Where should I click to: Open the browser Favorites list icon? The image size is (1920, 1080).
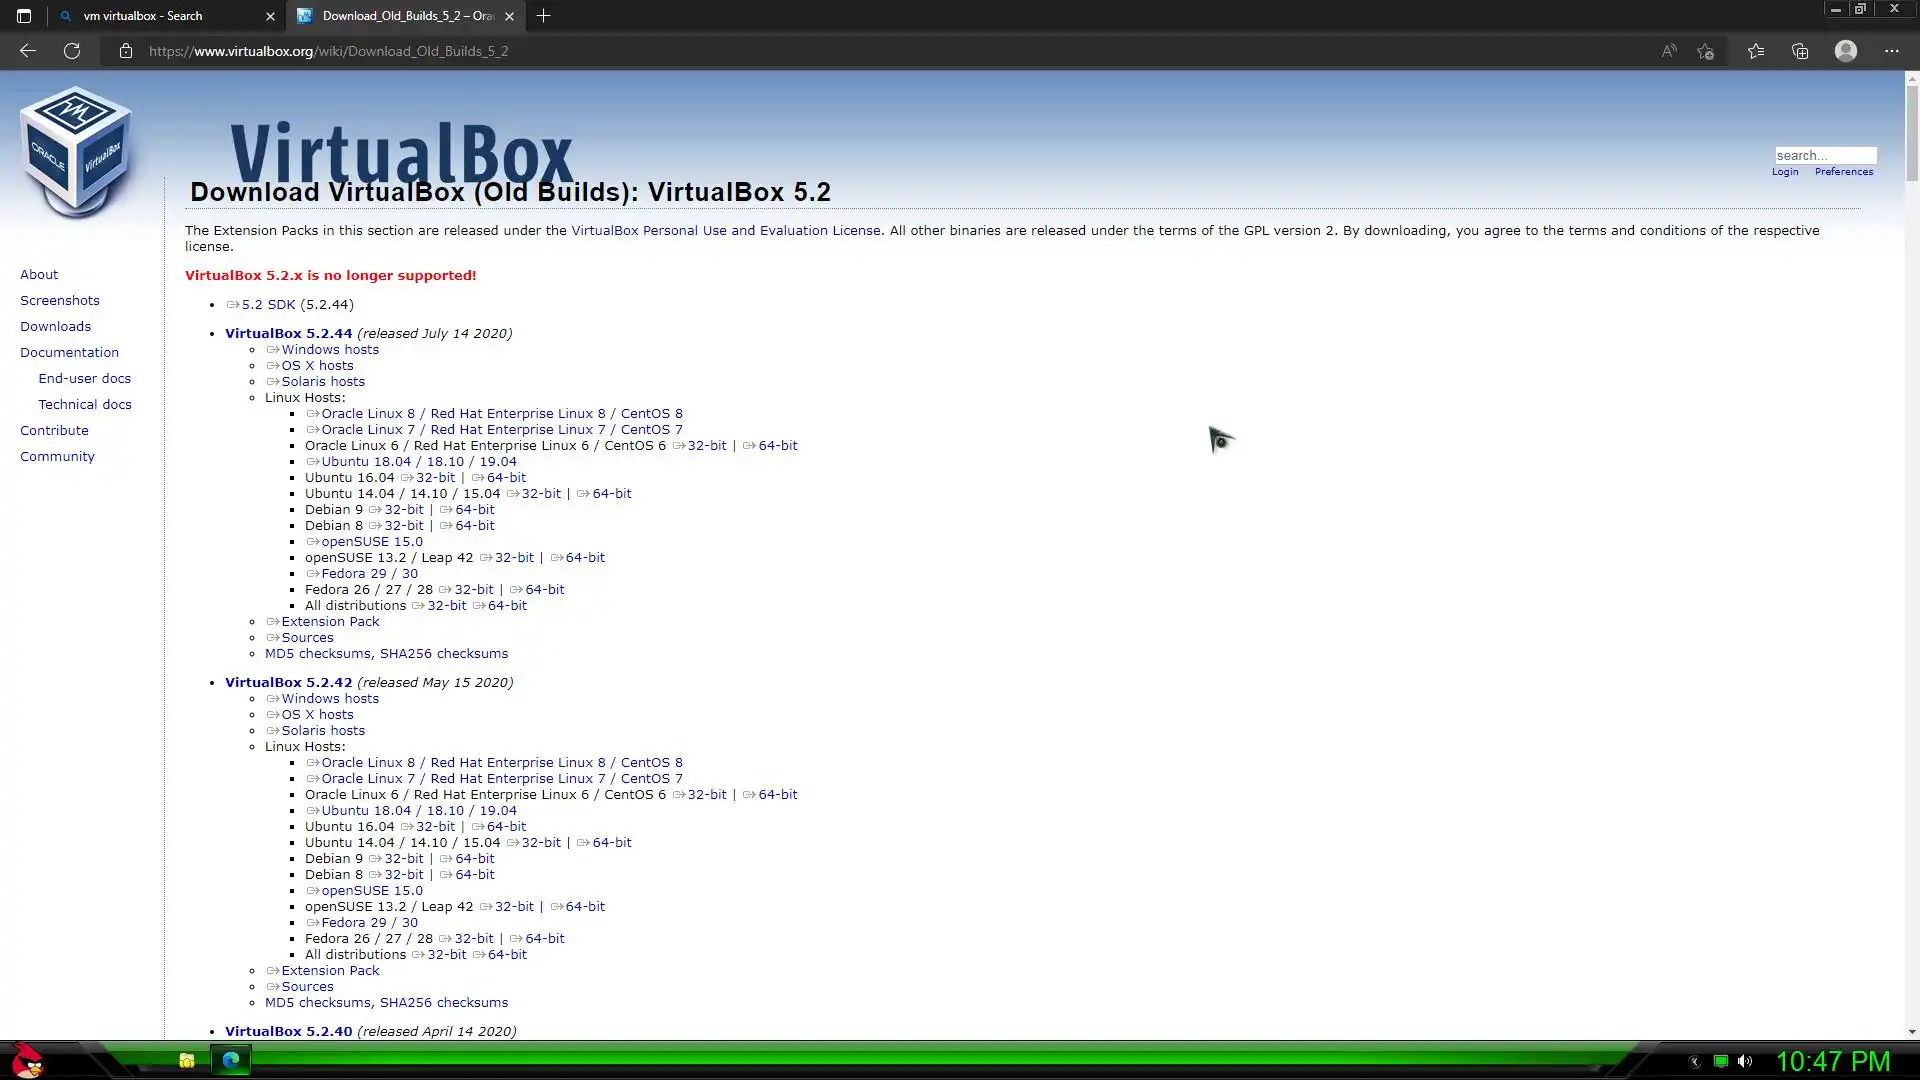(x=1756, y=51)
